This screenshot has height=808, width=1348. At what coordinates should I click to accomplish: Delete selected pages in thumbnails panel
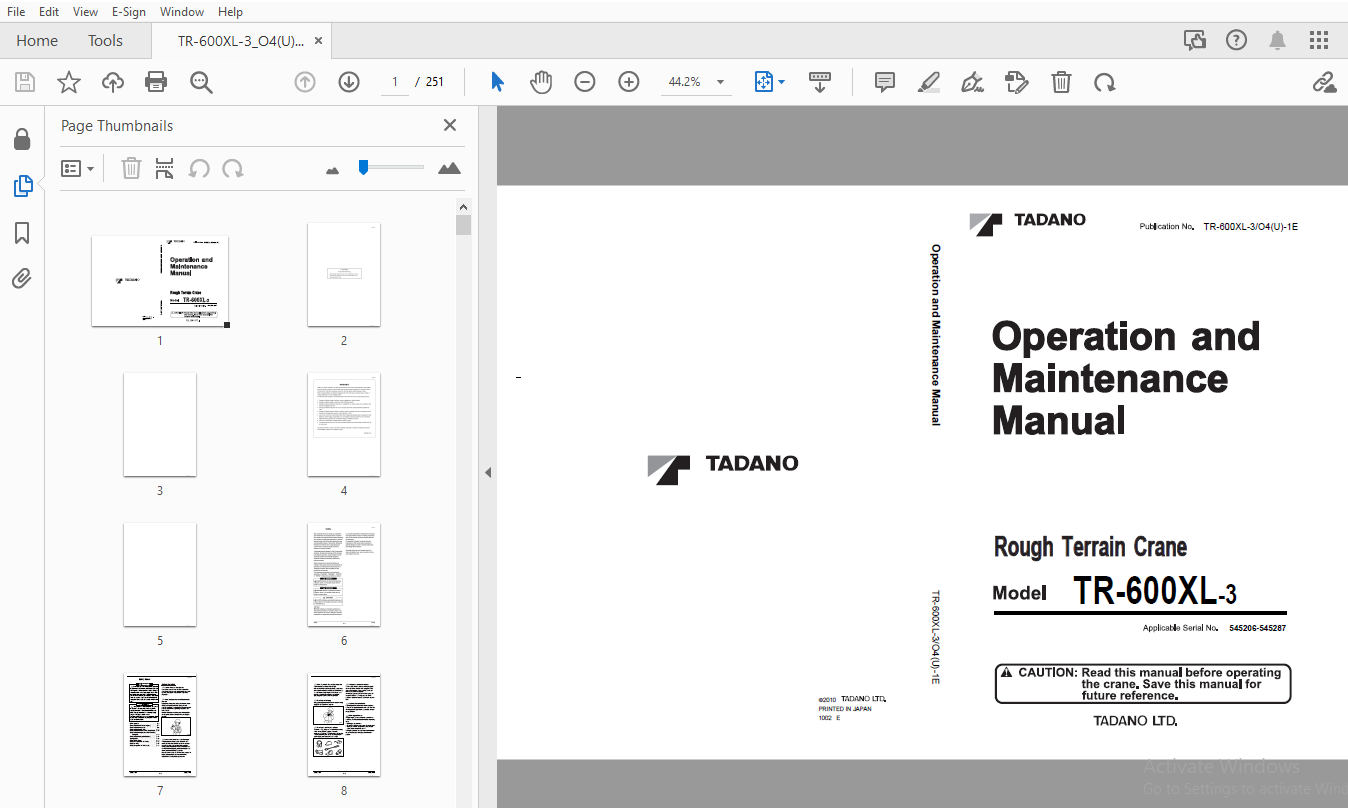click(131, 168)
